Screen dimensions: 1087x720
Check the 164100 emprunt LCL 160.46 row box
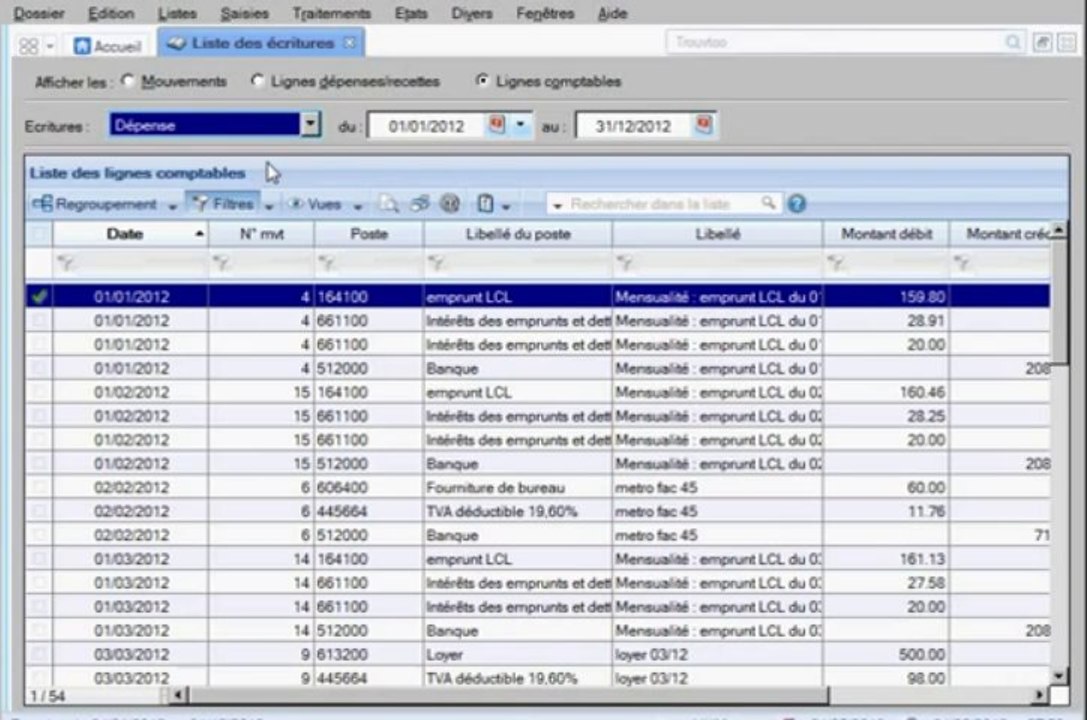(x=39, y=392)
